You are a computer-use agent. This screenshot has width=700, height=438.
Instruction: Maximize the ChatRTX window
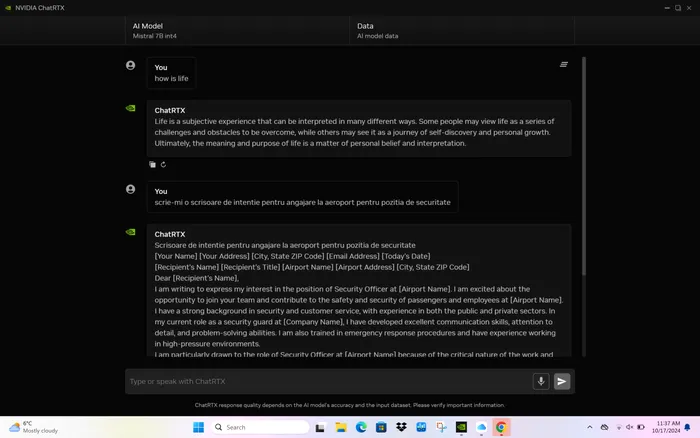678,8
